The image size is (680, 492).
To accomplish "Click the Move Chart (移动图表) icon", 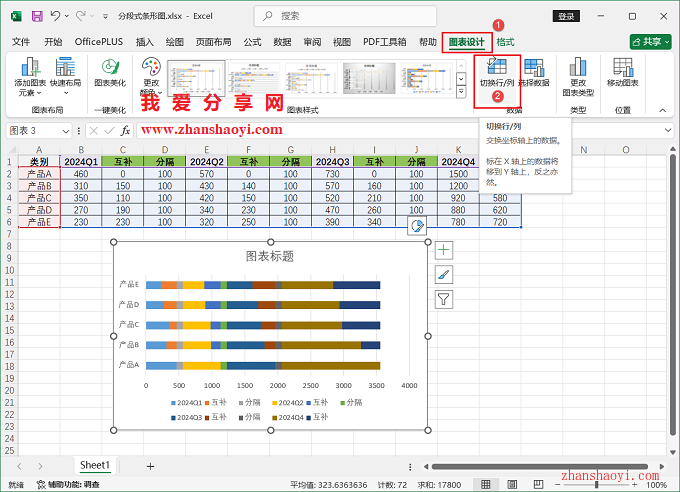I will [x=623, y=74].
